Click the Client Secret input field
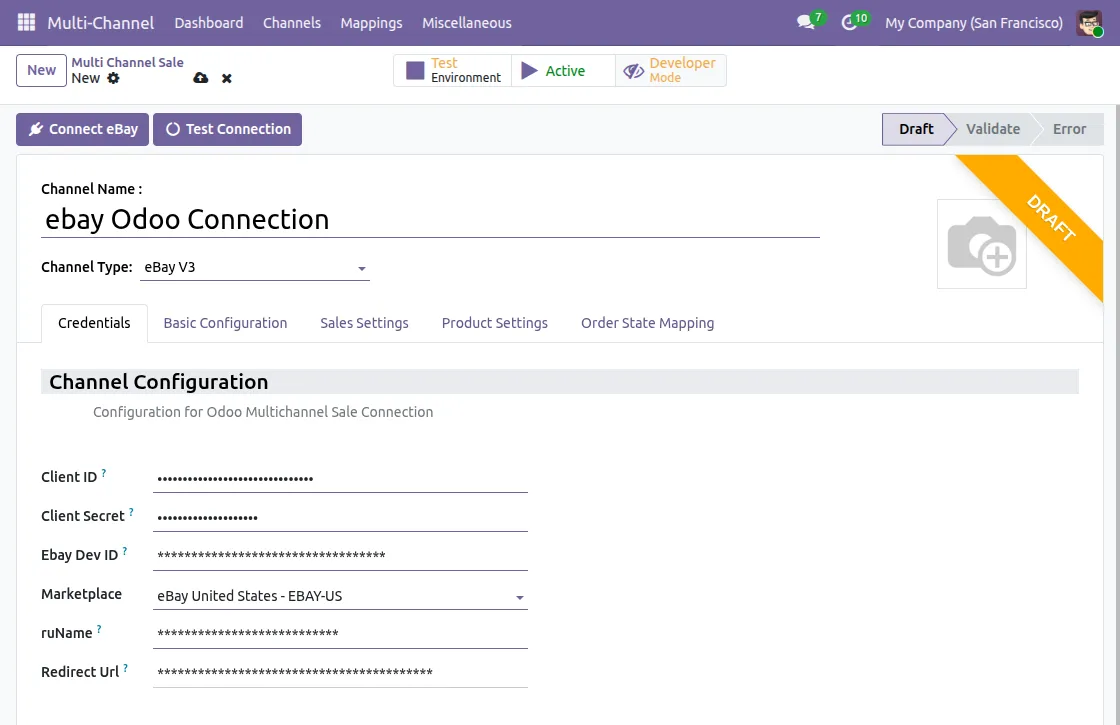This screenshot has width=1120, height=725. [x=341, y=518]
